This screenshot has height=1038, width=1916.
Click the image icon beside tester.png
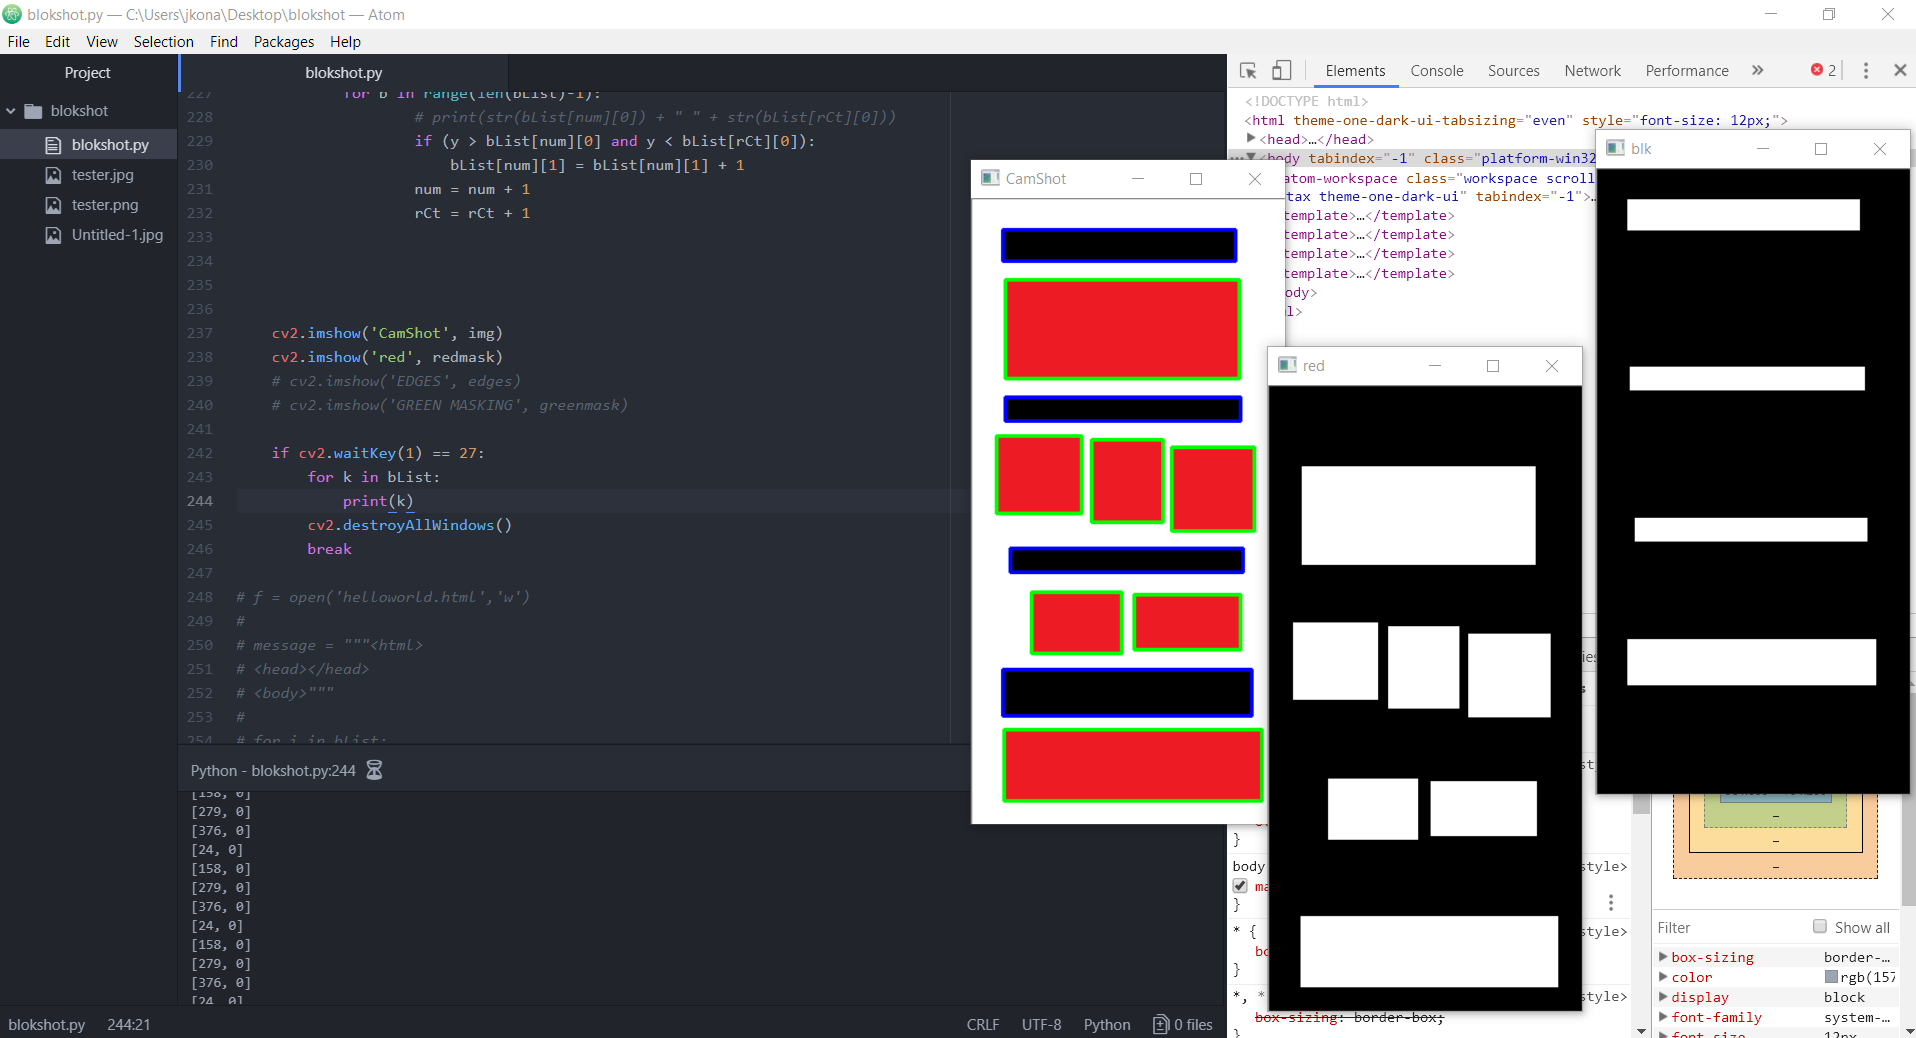click(53, 205)
